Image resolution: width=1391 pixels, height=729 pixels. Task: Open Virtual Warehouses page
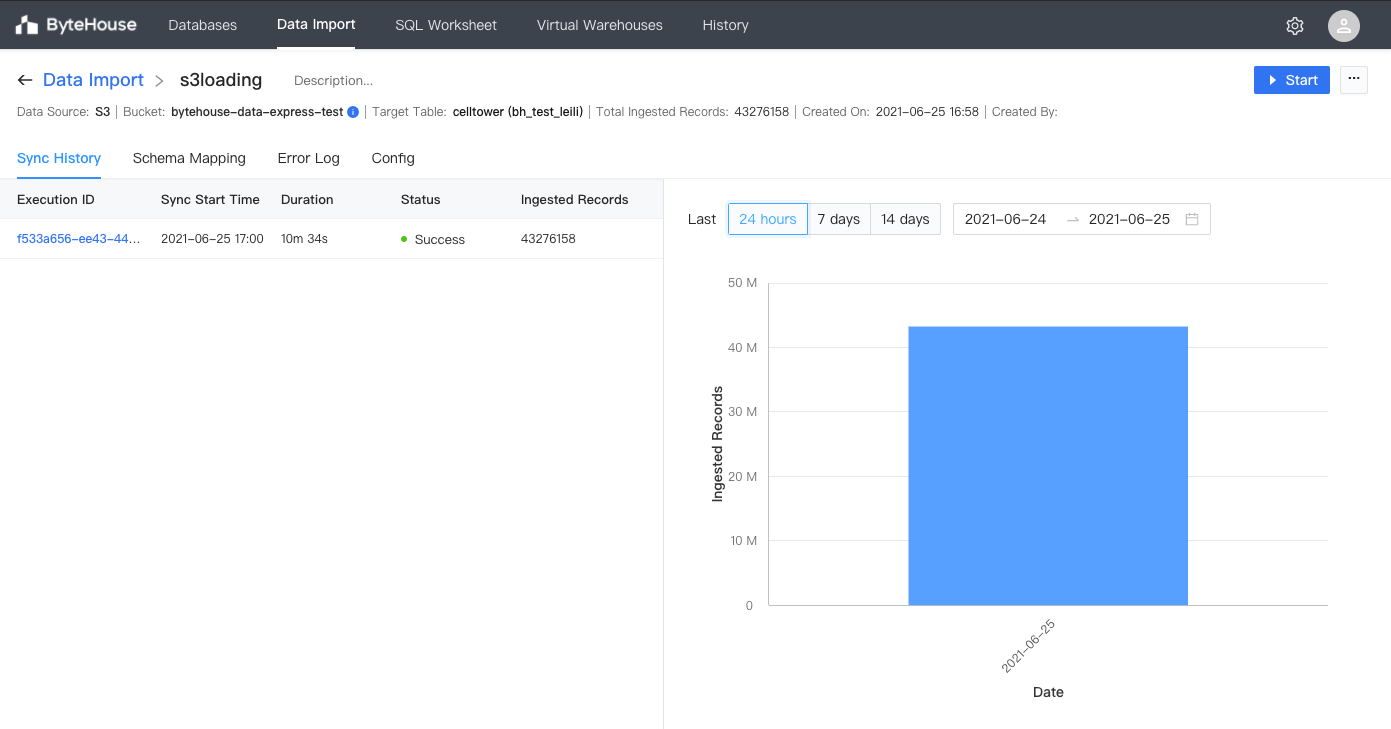(x=600, y=25)
